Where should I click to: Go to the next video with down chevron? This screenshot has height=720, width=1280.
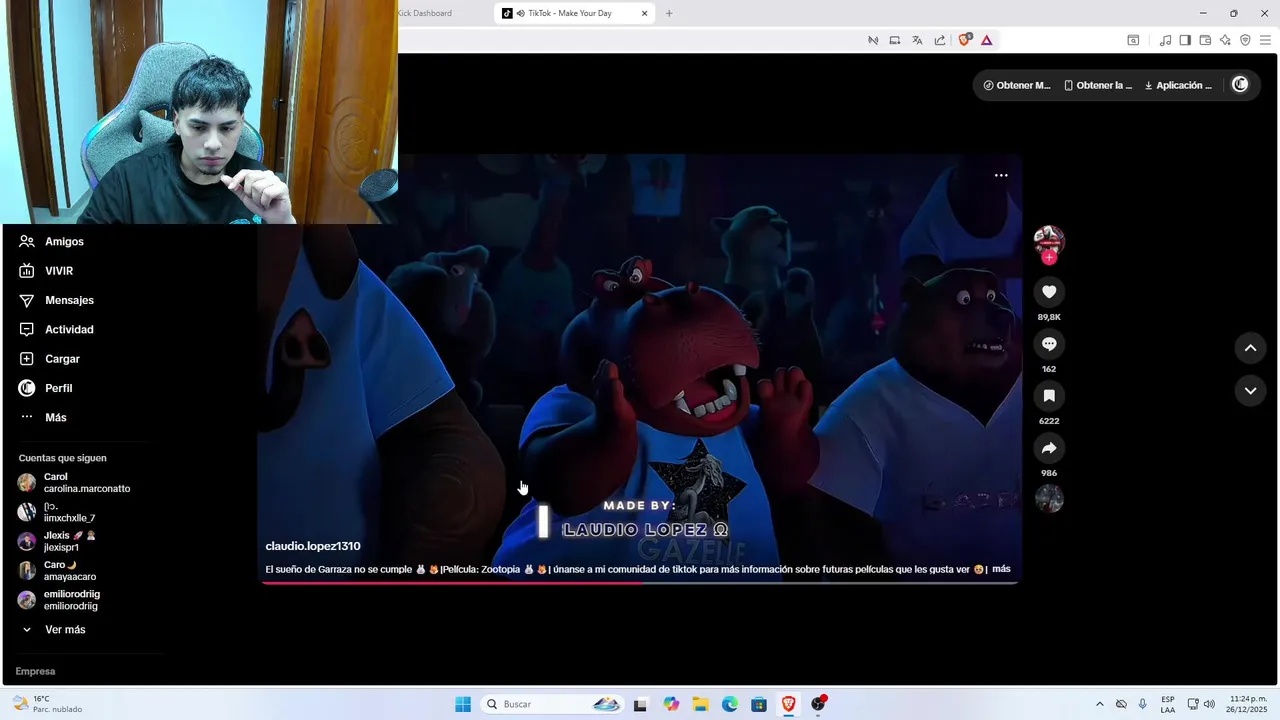(1250, 391)
